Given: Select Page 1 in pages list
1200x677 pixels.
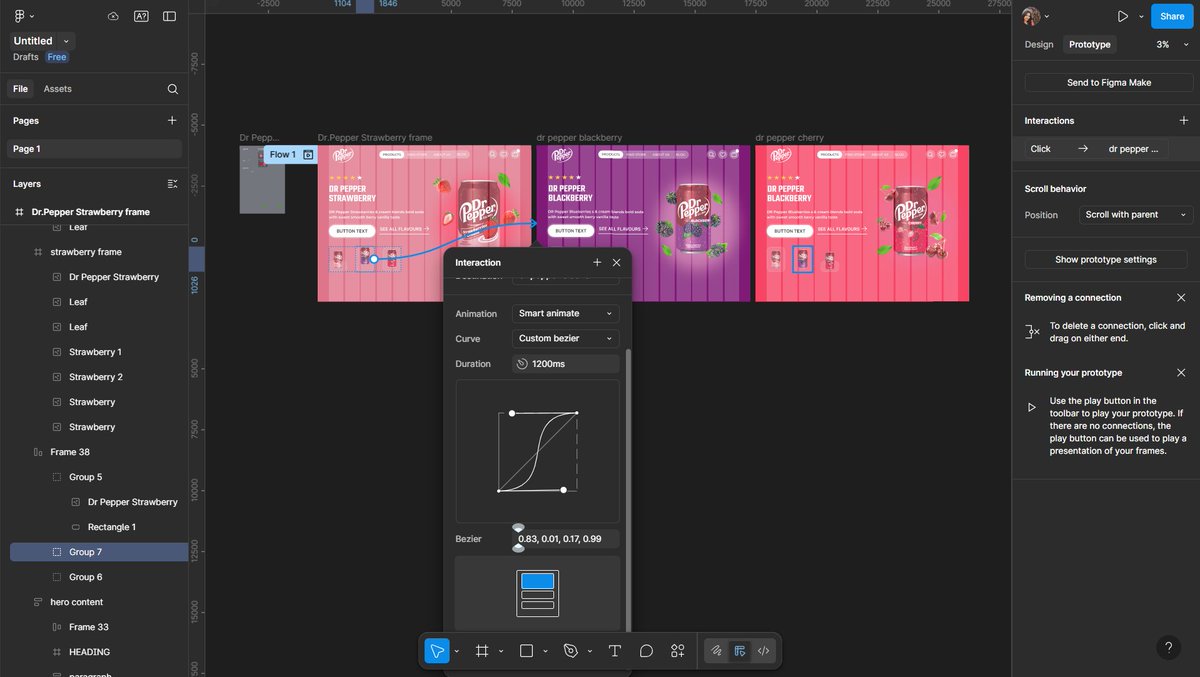Looking at the screenshot, I should click(96, 149).
